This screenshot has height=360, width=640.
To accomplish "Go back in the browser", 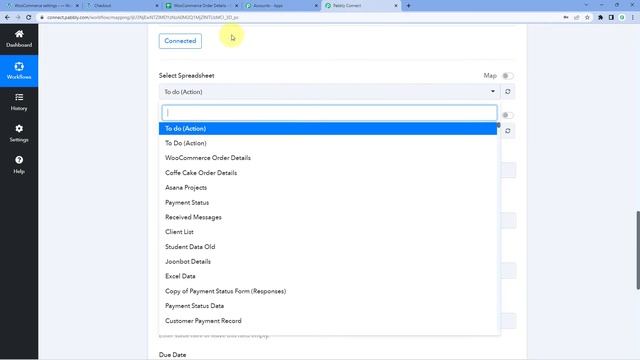I will [x=7, y=18].
